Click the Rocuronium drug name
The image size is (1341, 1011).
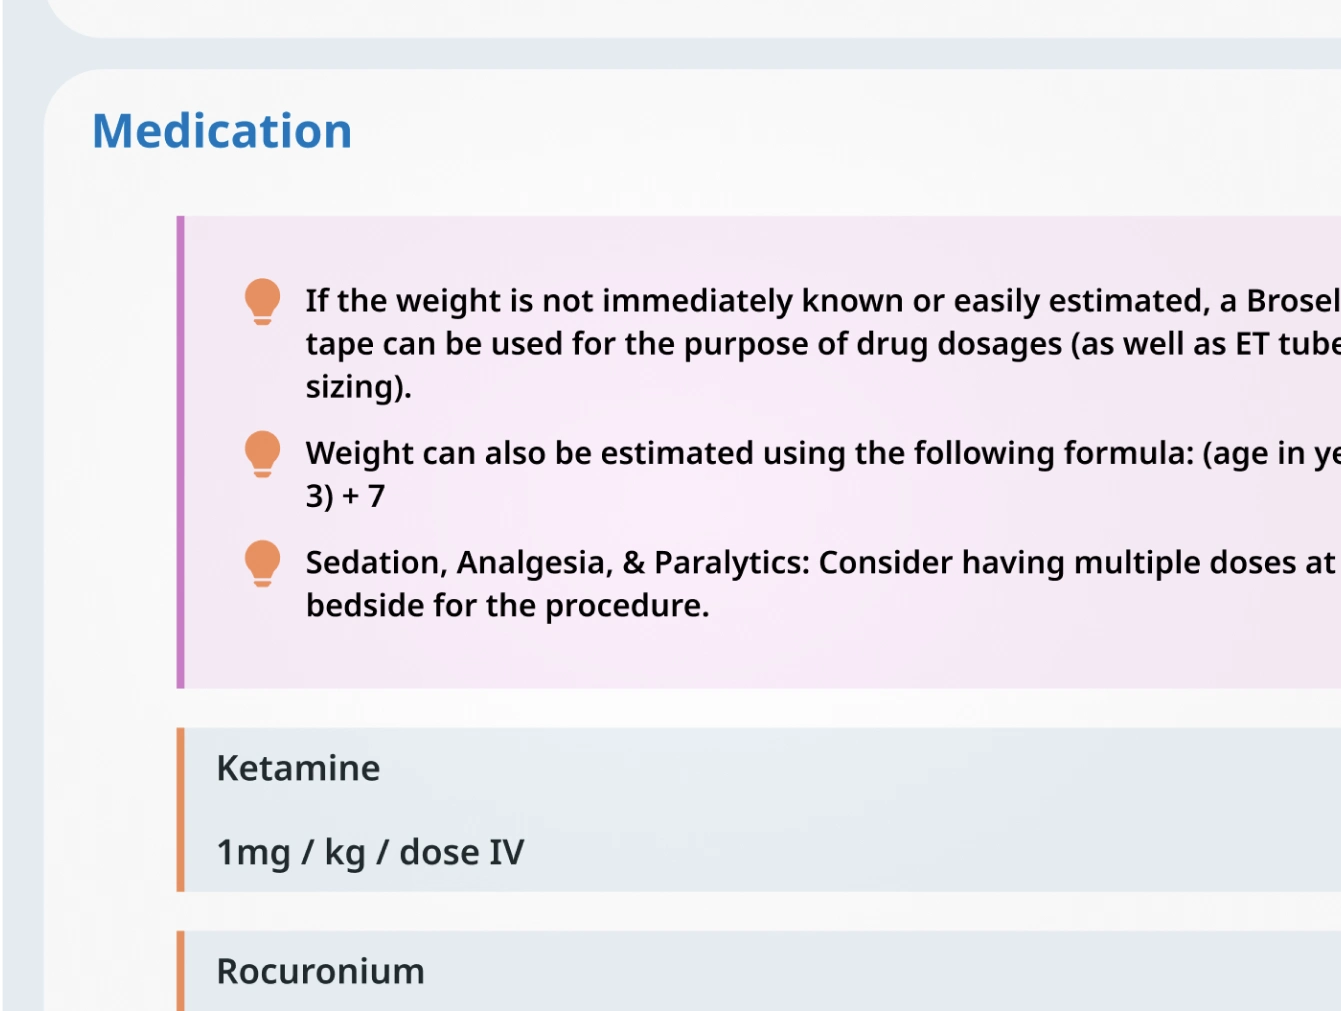click(x=320, y=971)
